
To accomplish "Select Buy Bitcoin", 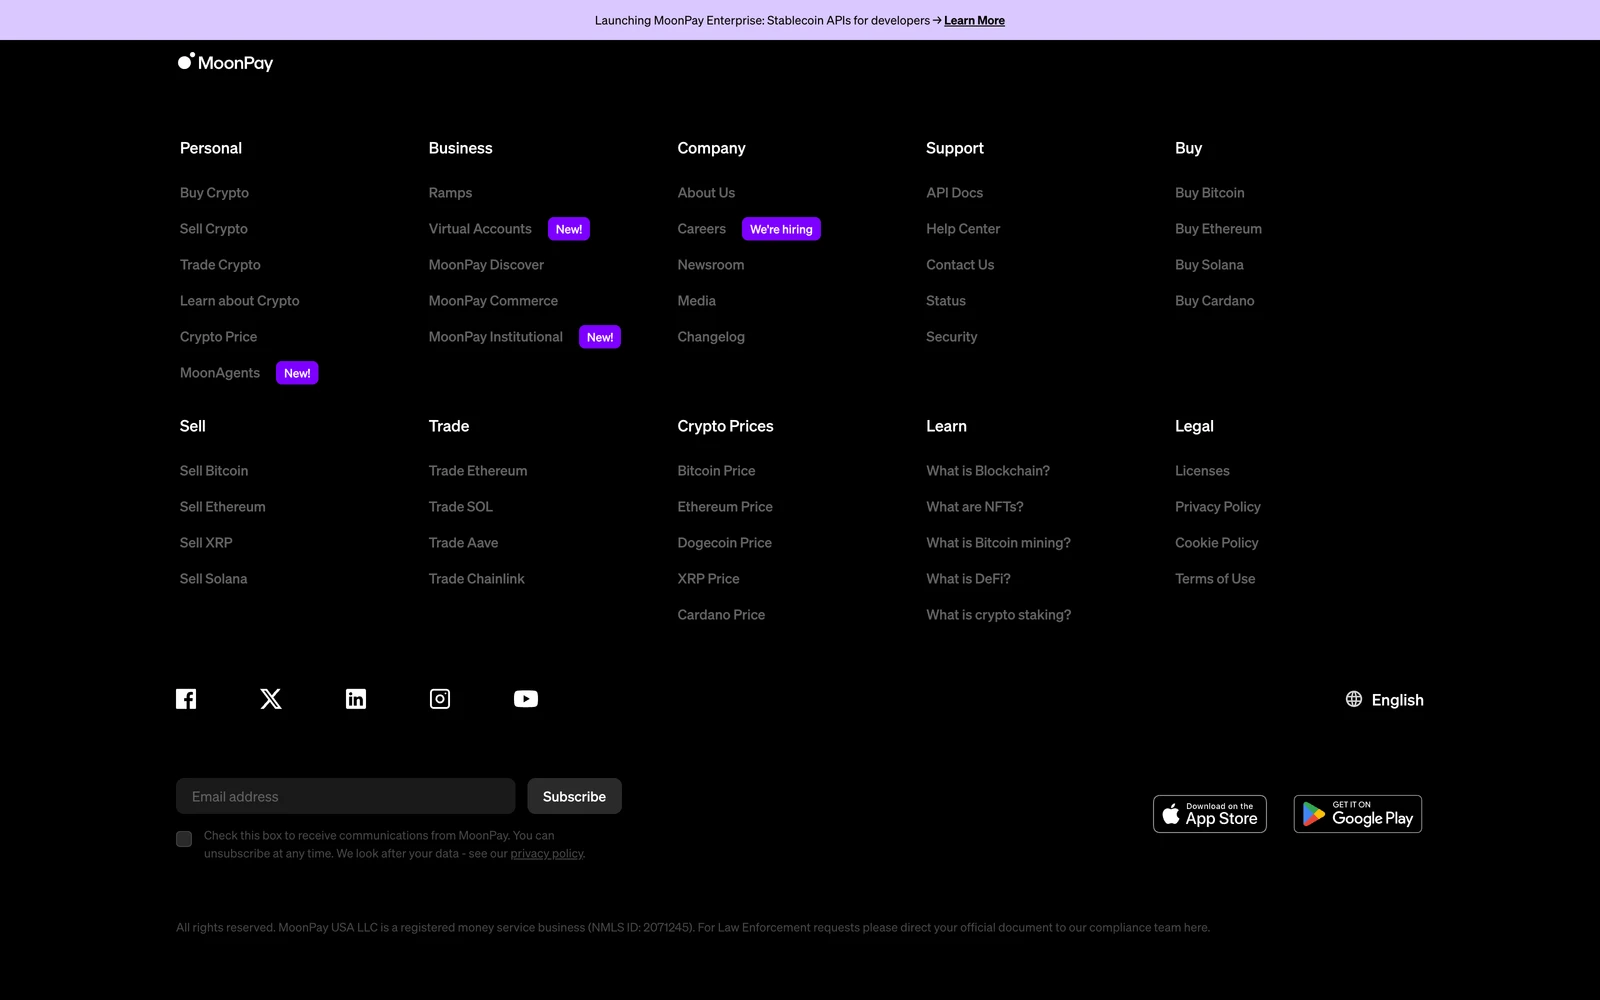I will [1210, 193].
